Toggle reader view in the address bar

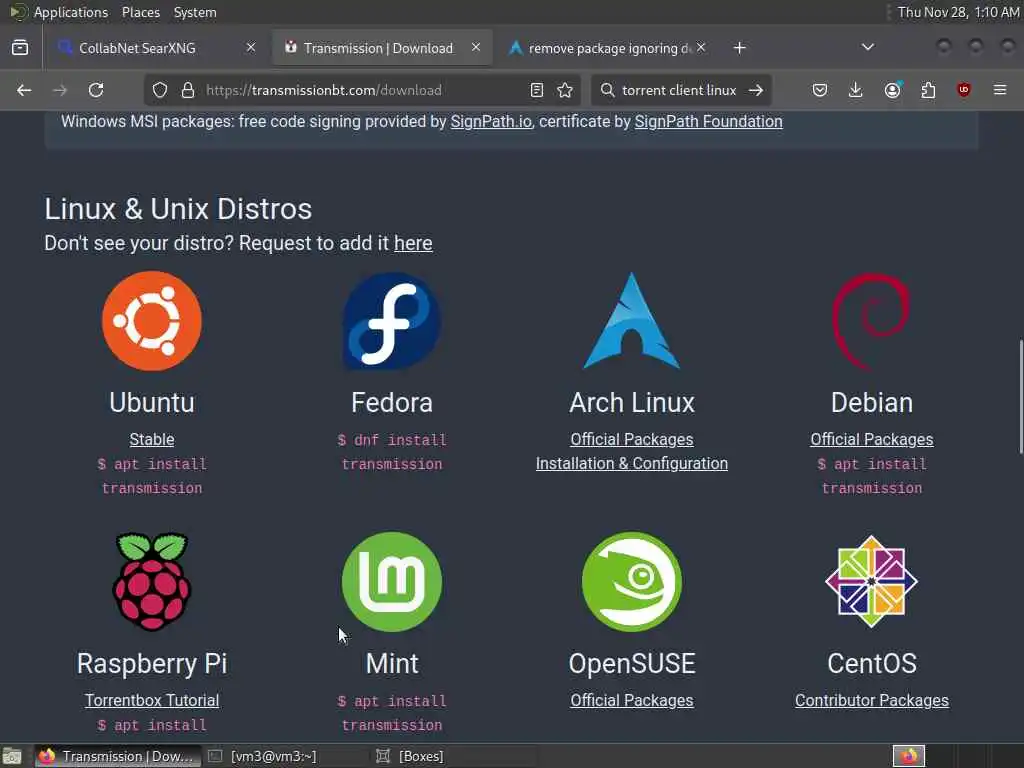coord(537,90)
